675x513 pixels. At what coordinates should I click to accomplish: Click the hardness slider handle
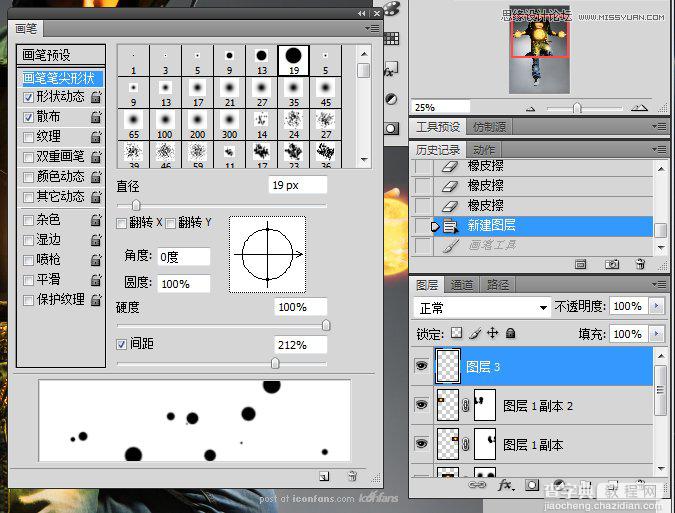tap(326, 325)
